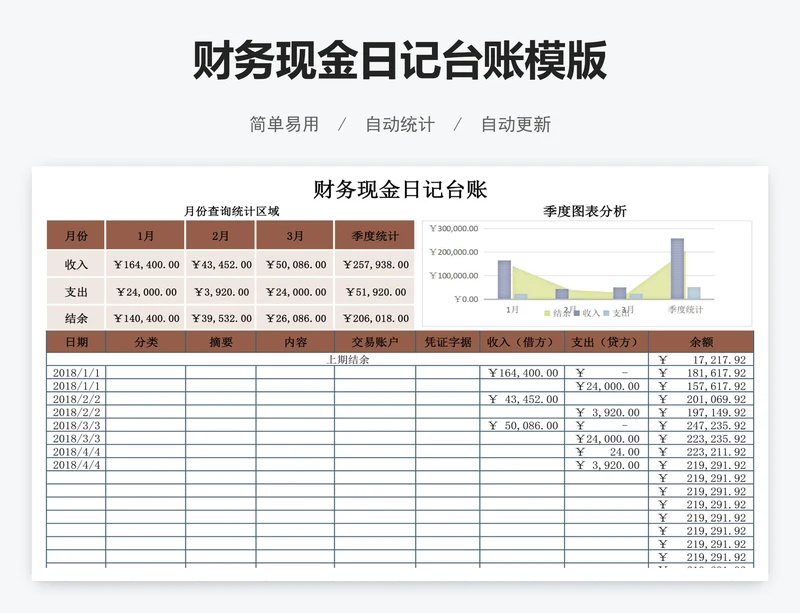
Task: Click the 结余 row label in the summary table
Action: click(76, 318)
